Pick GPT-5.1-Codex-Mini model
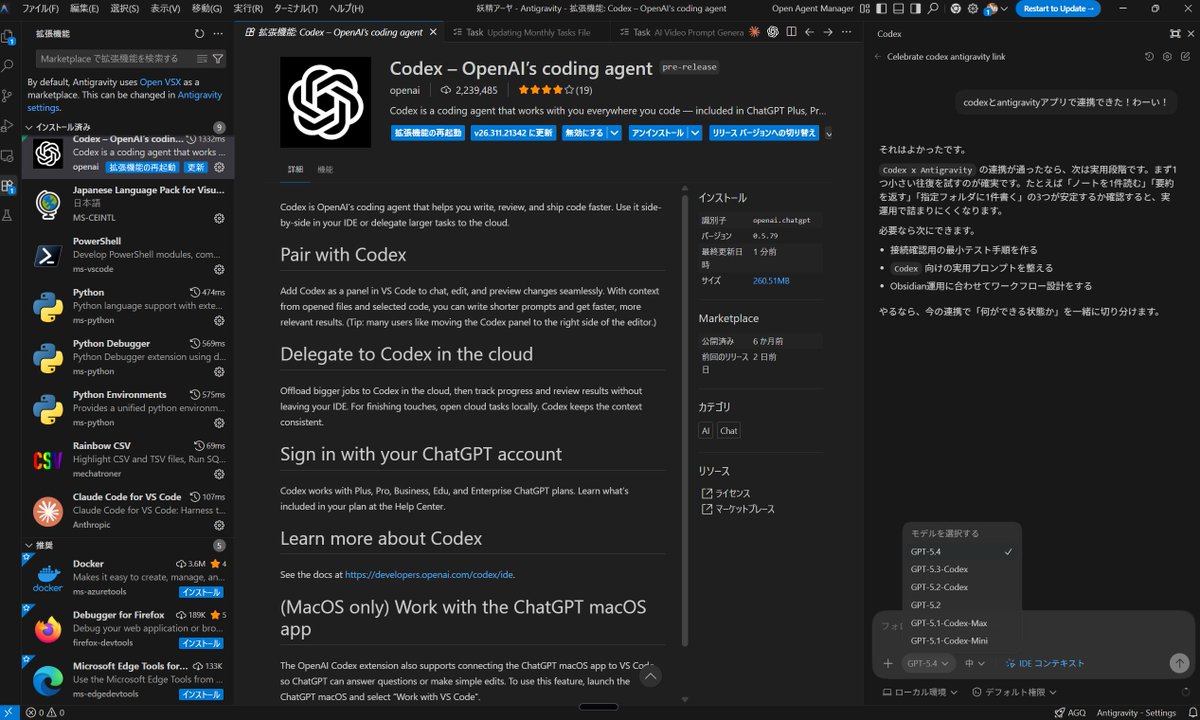 pos(962,641)
